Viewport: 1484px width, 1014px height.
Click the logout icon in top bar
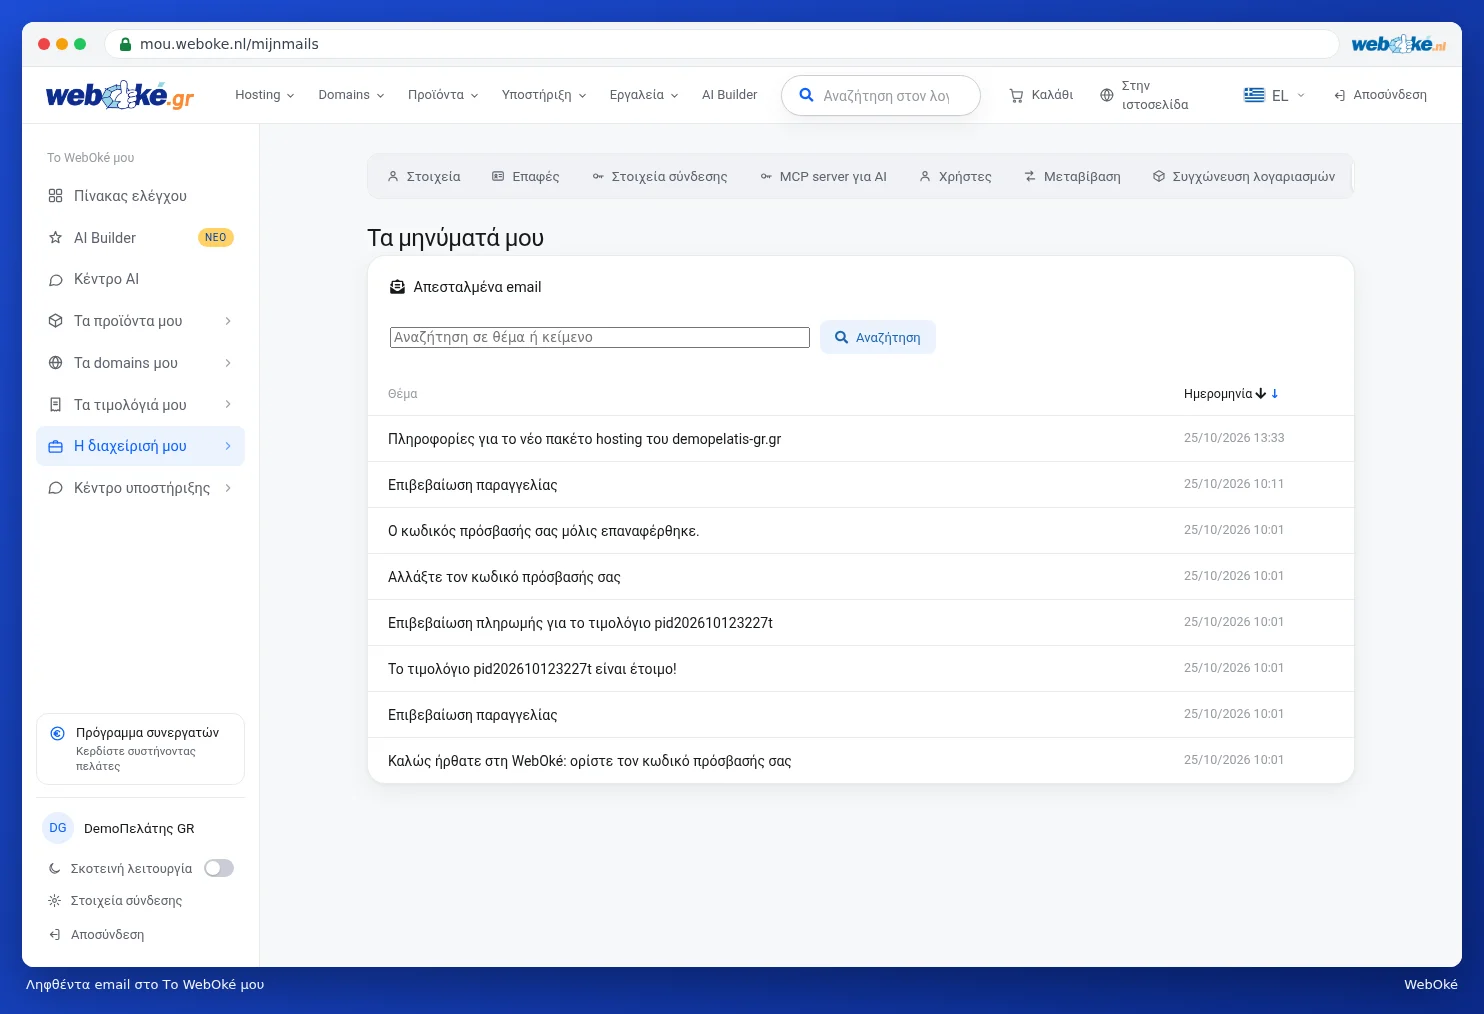click(x=1339, y=96)
